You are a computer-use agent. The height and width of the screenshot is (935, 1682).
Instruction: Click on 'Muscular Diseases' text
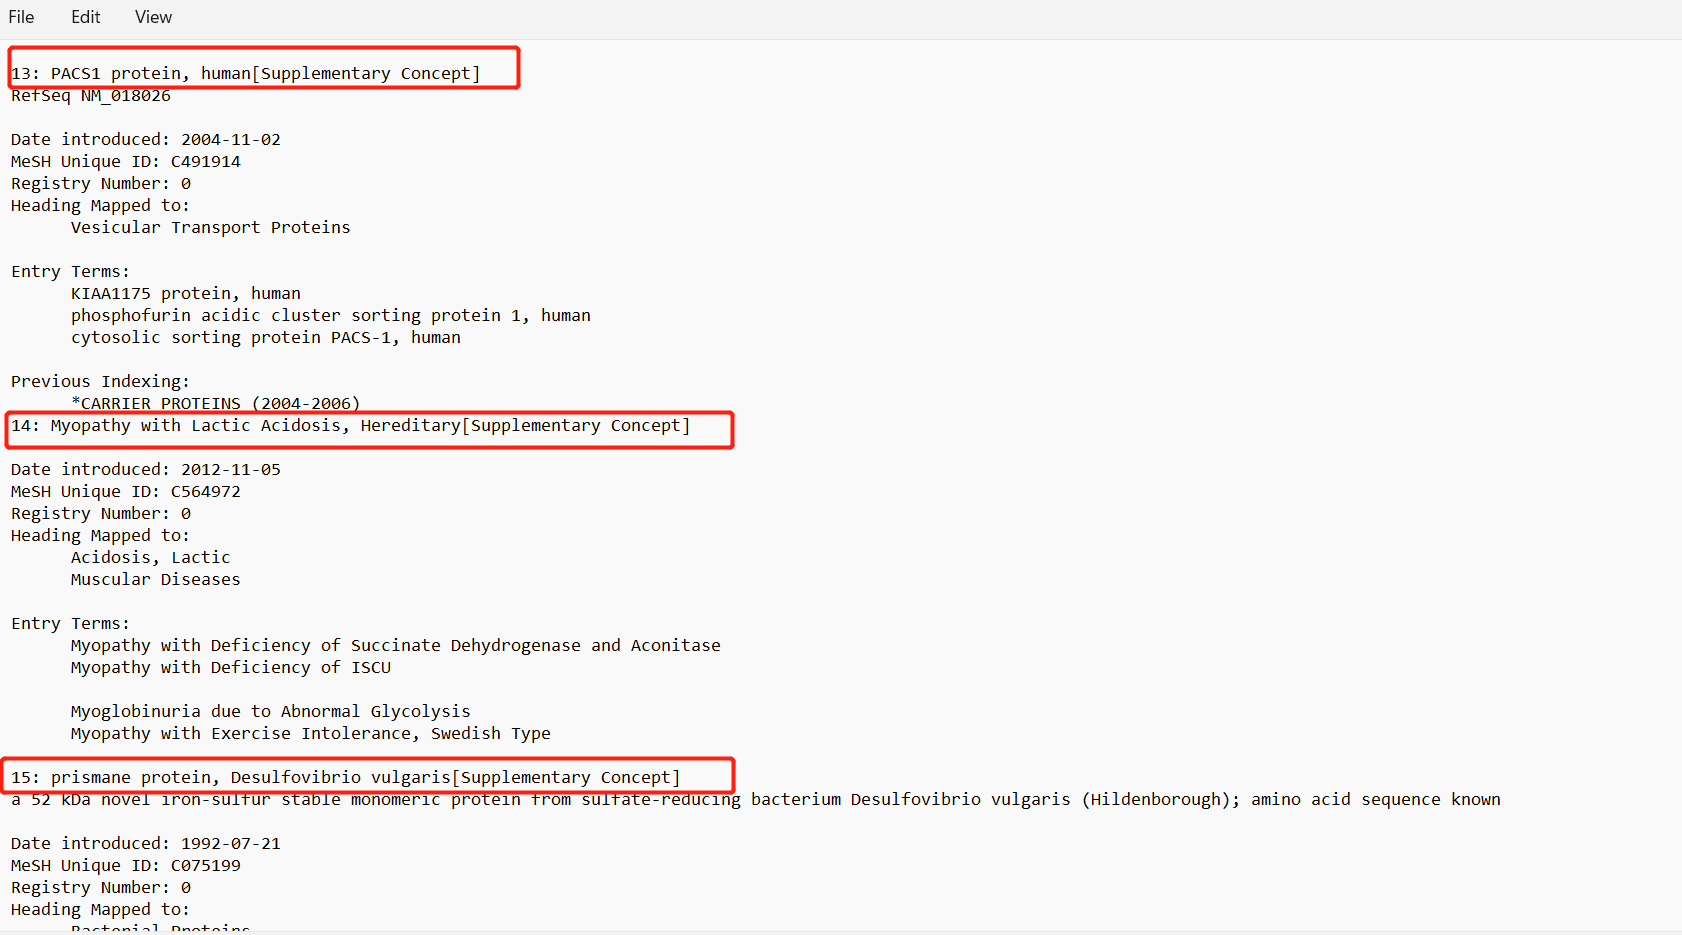coord(155,580)
